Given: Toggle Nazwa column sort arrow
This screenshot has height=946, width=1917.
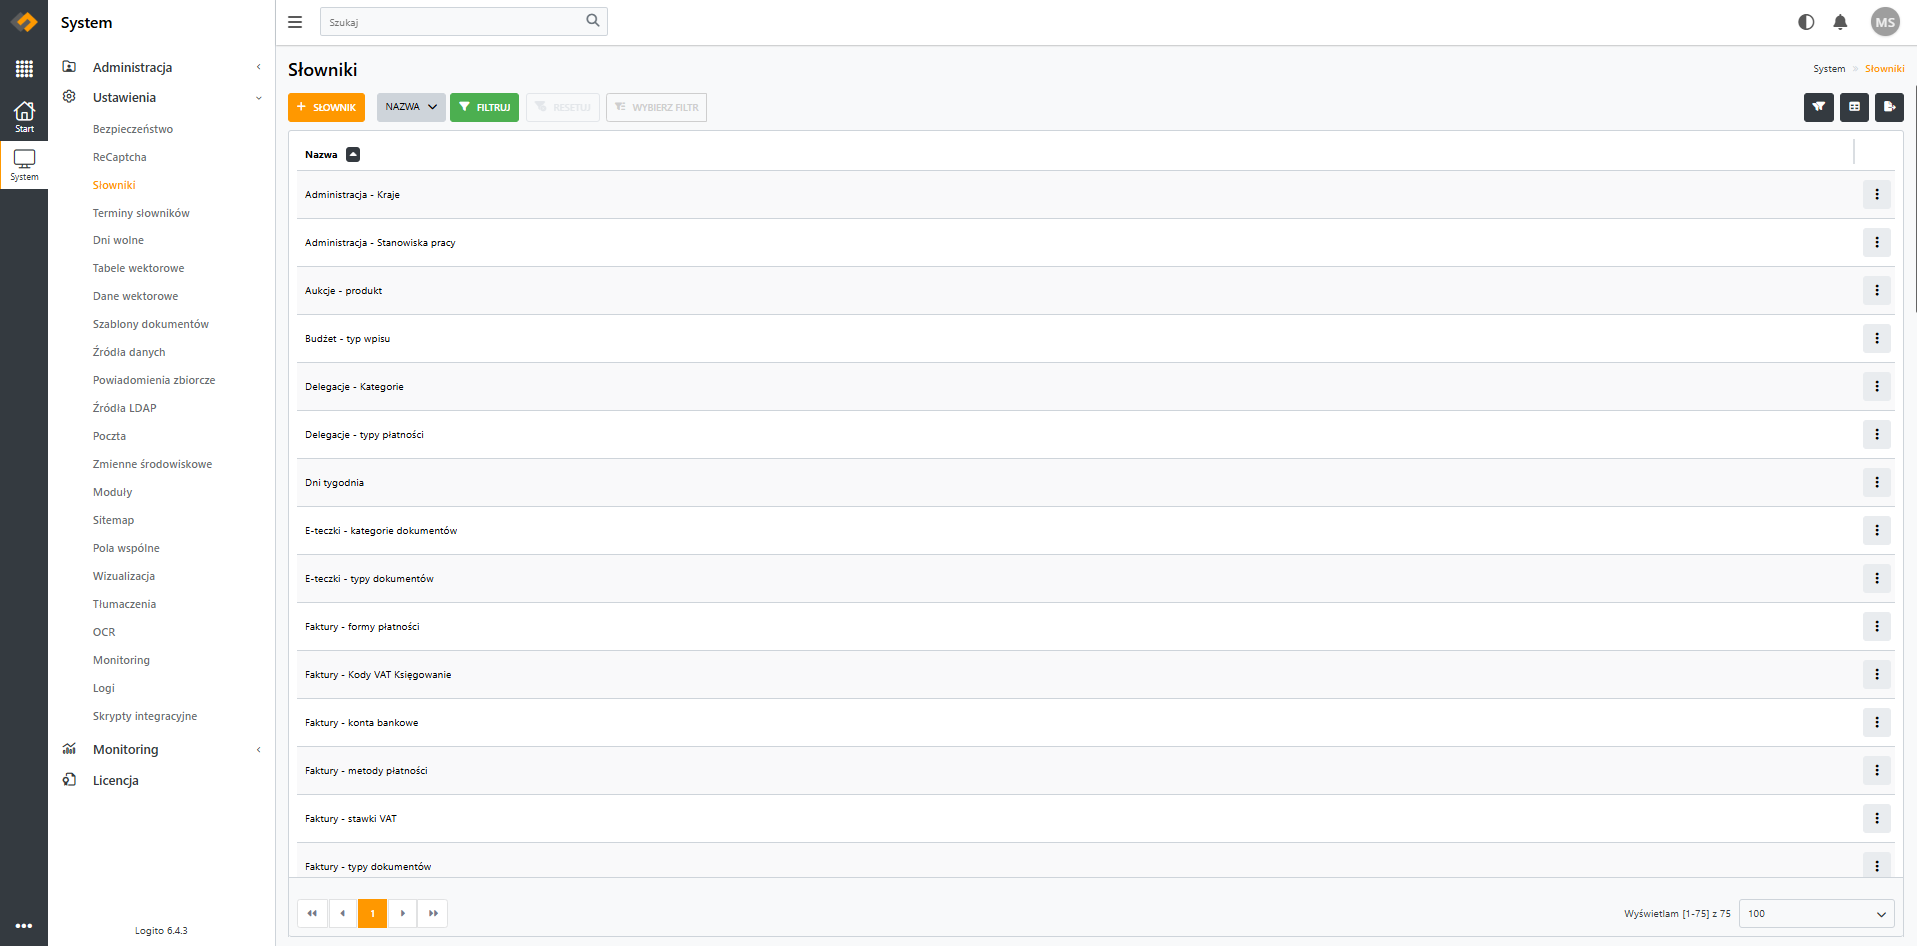Looking at the screenshot, I should (x=353, y=154).
